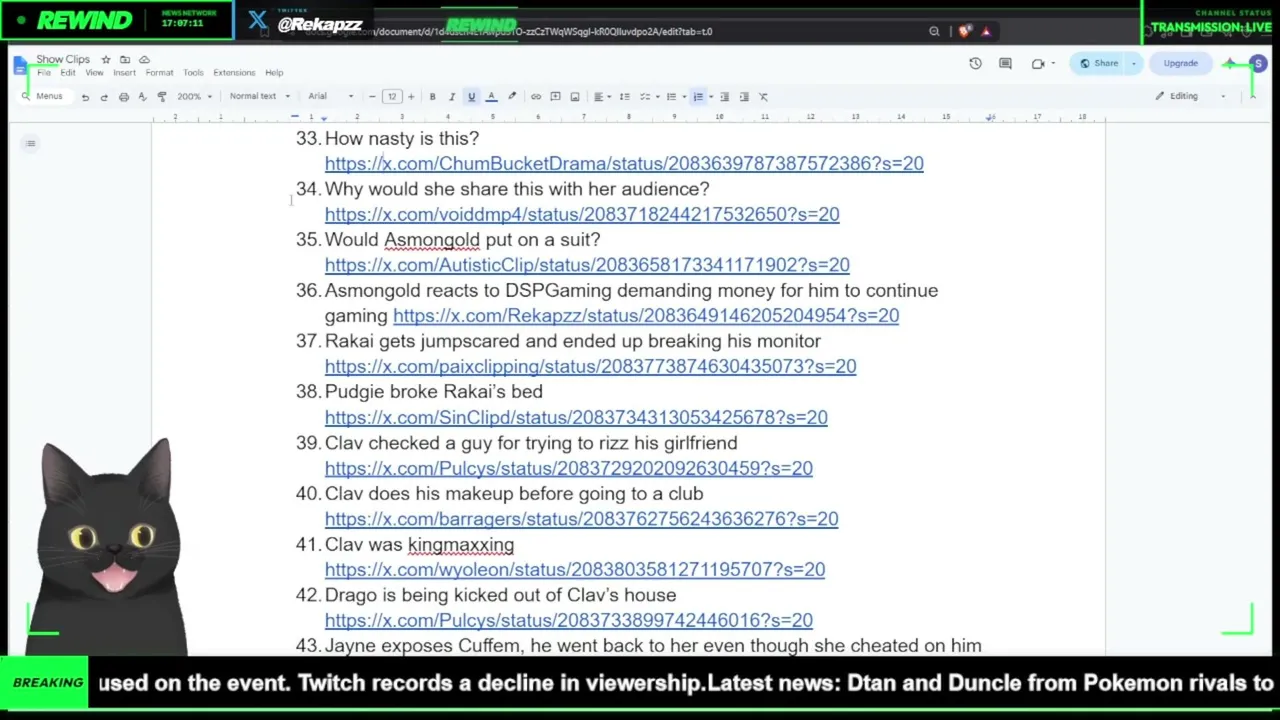
Task: Open the Edit menu
Action: 67,73
